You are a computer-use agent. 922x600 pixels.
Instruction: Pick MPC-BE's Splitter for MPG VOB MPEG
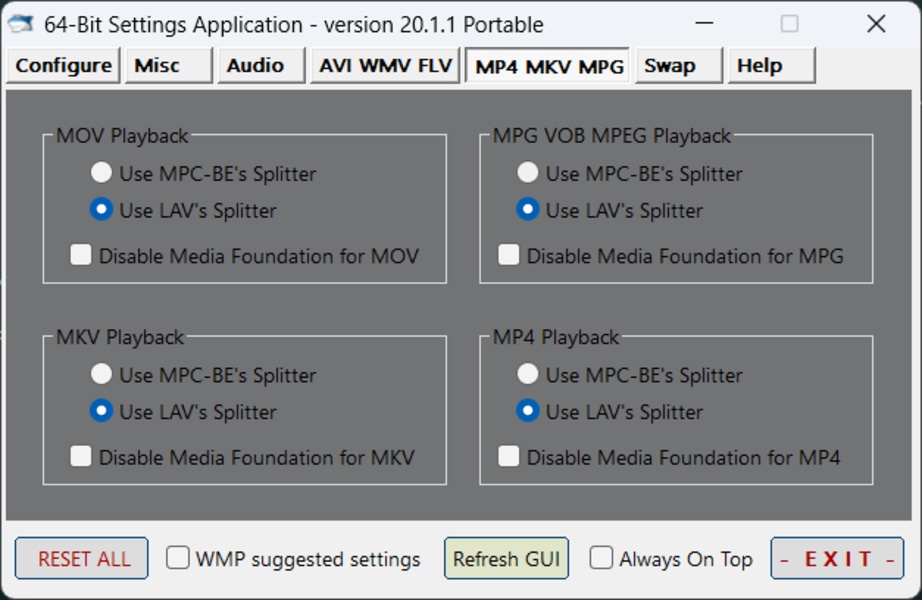(527, 173)
